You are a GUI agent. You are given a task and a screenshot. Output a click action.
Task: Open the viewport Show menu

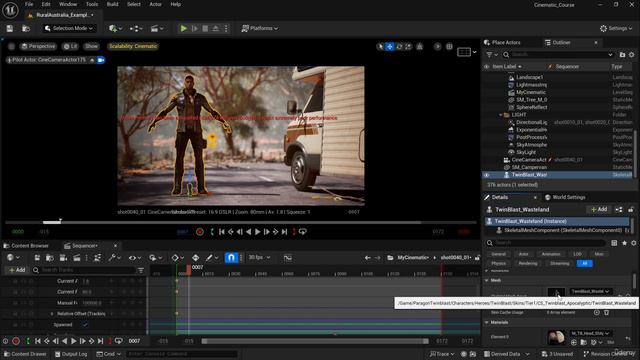(91, 46)
